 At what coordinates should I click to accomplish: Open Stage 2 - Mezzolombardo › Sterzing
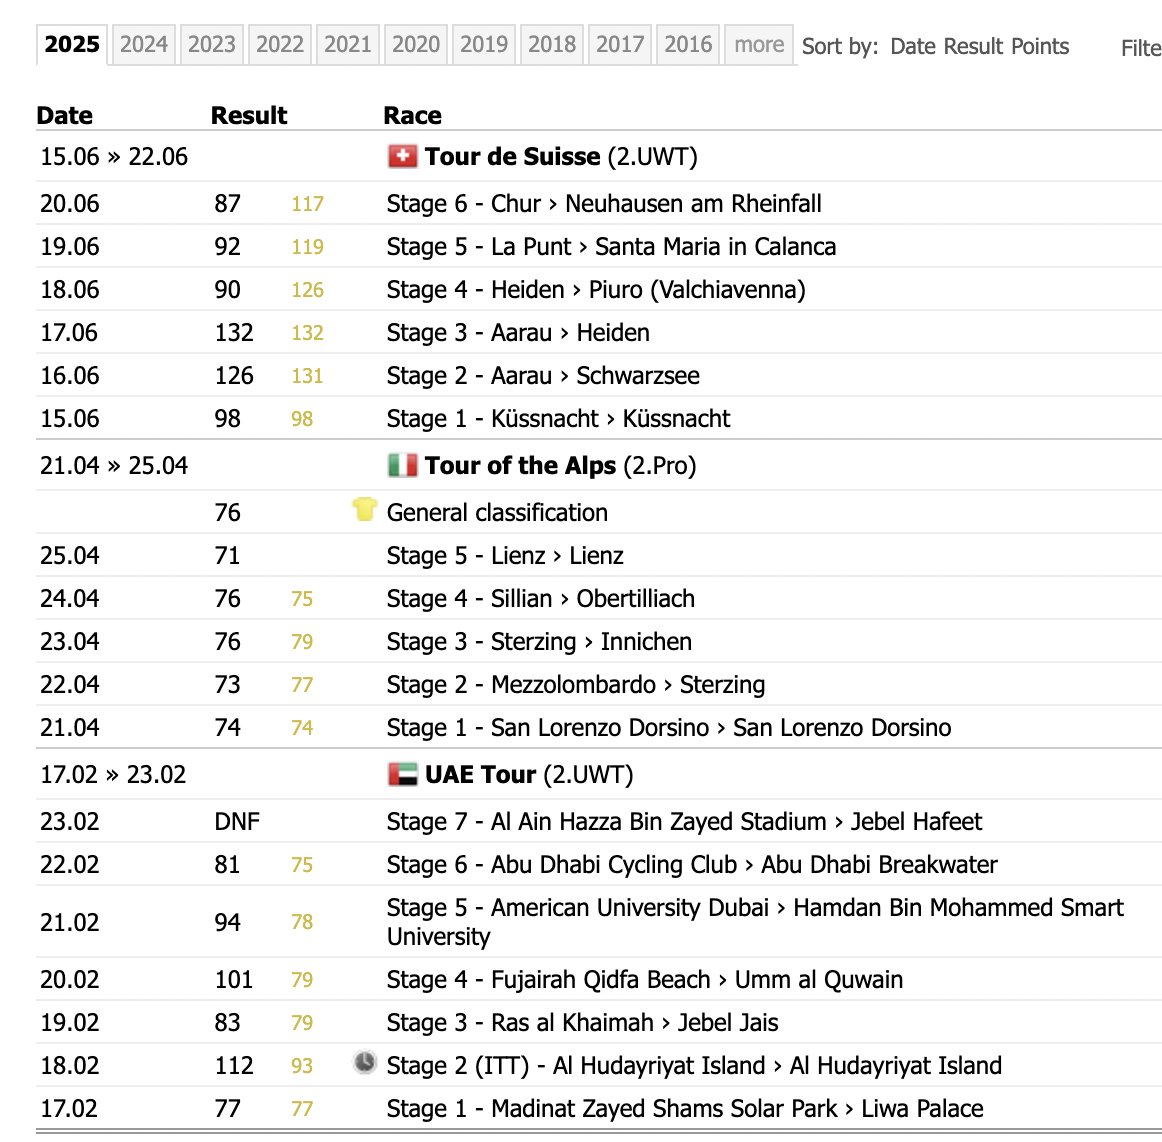coord(576,685)
